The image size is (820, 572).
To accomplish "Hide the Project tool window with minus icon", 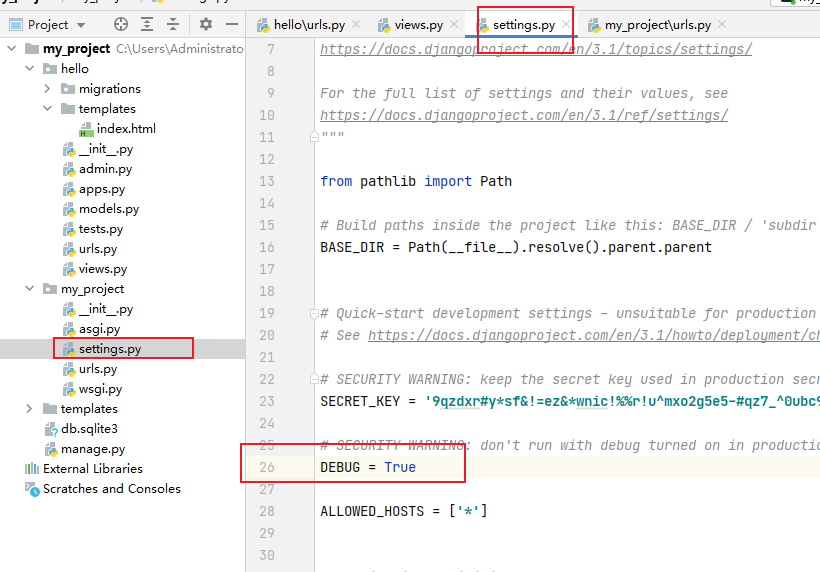I will [x=232, y=24].
